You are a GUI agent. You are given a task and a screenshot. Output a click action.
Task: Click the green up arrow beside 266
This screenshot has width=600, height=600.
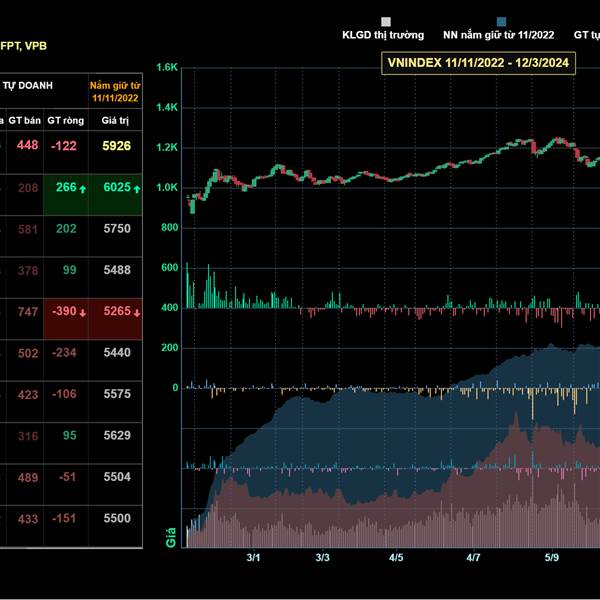pyautogui.click(x=81, y=188)
